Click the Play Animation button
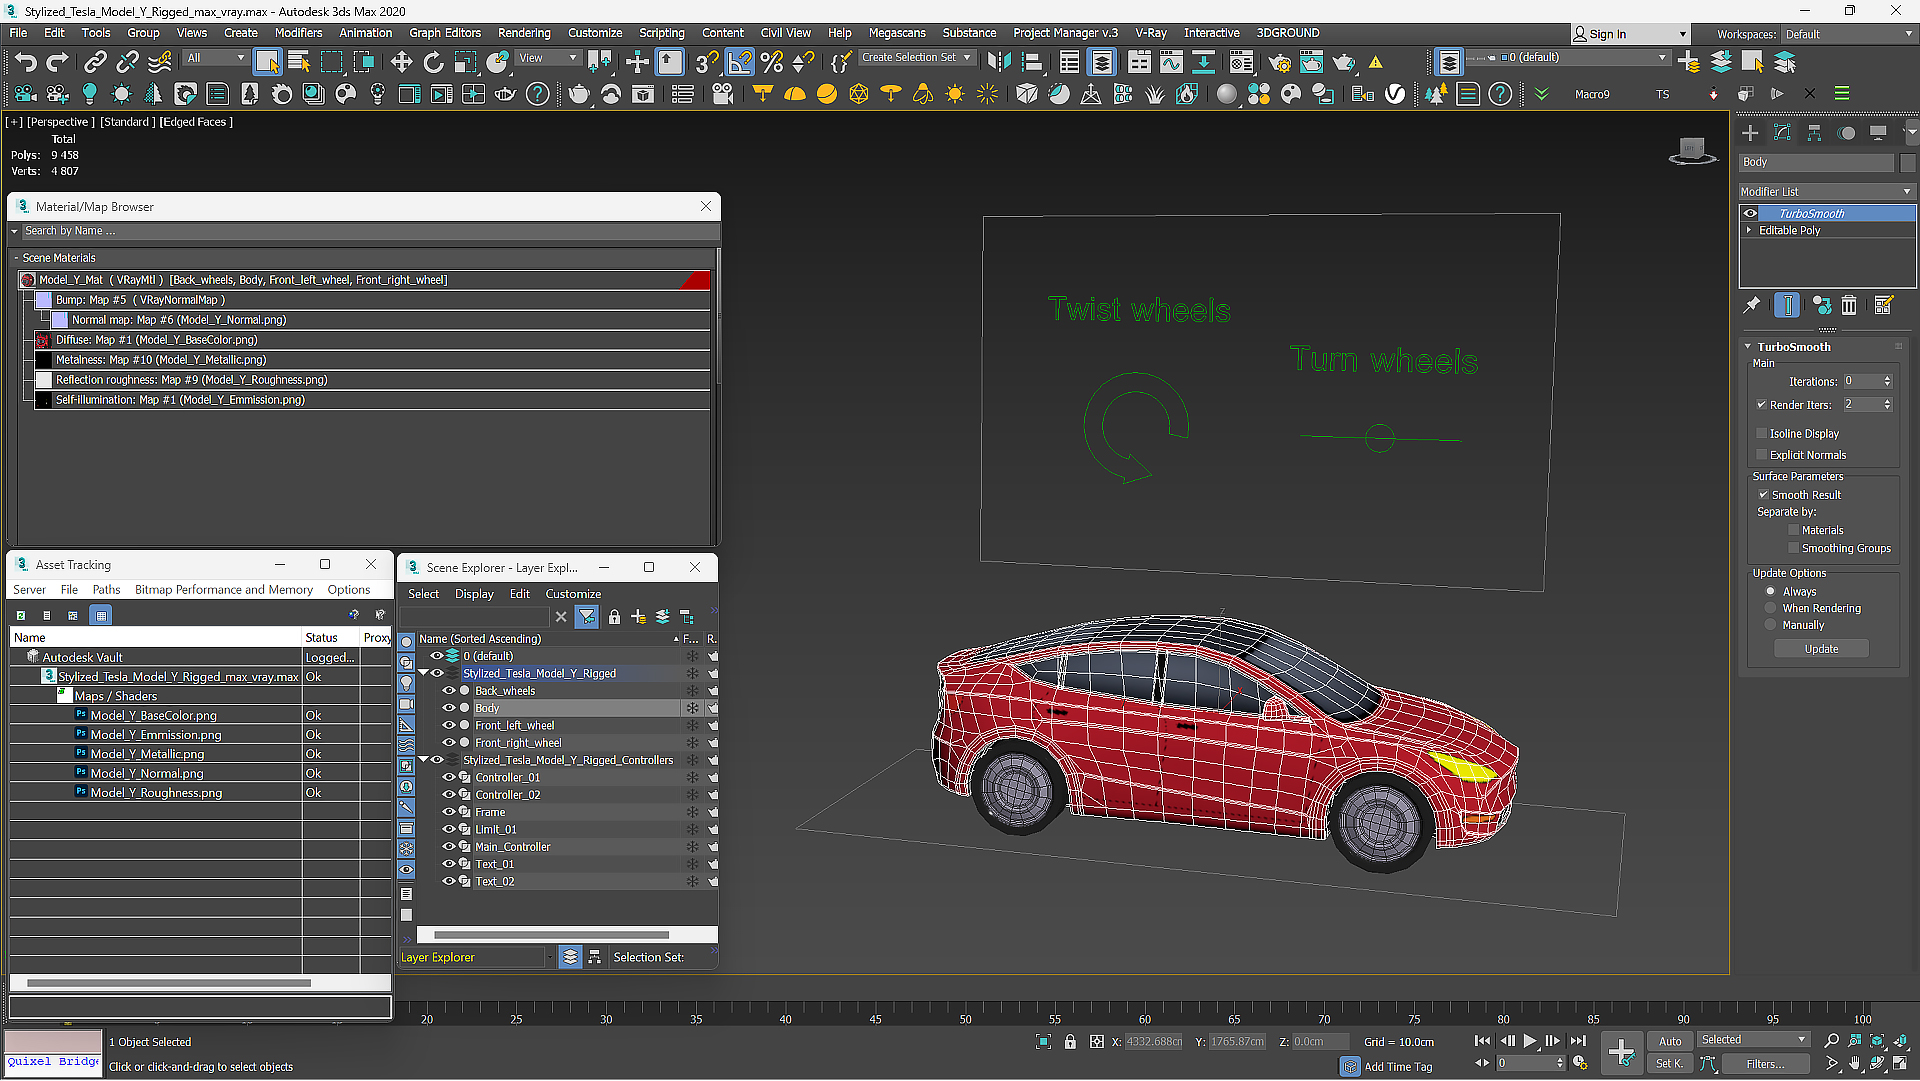 coord(1530,1041)
